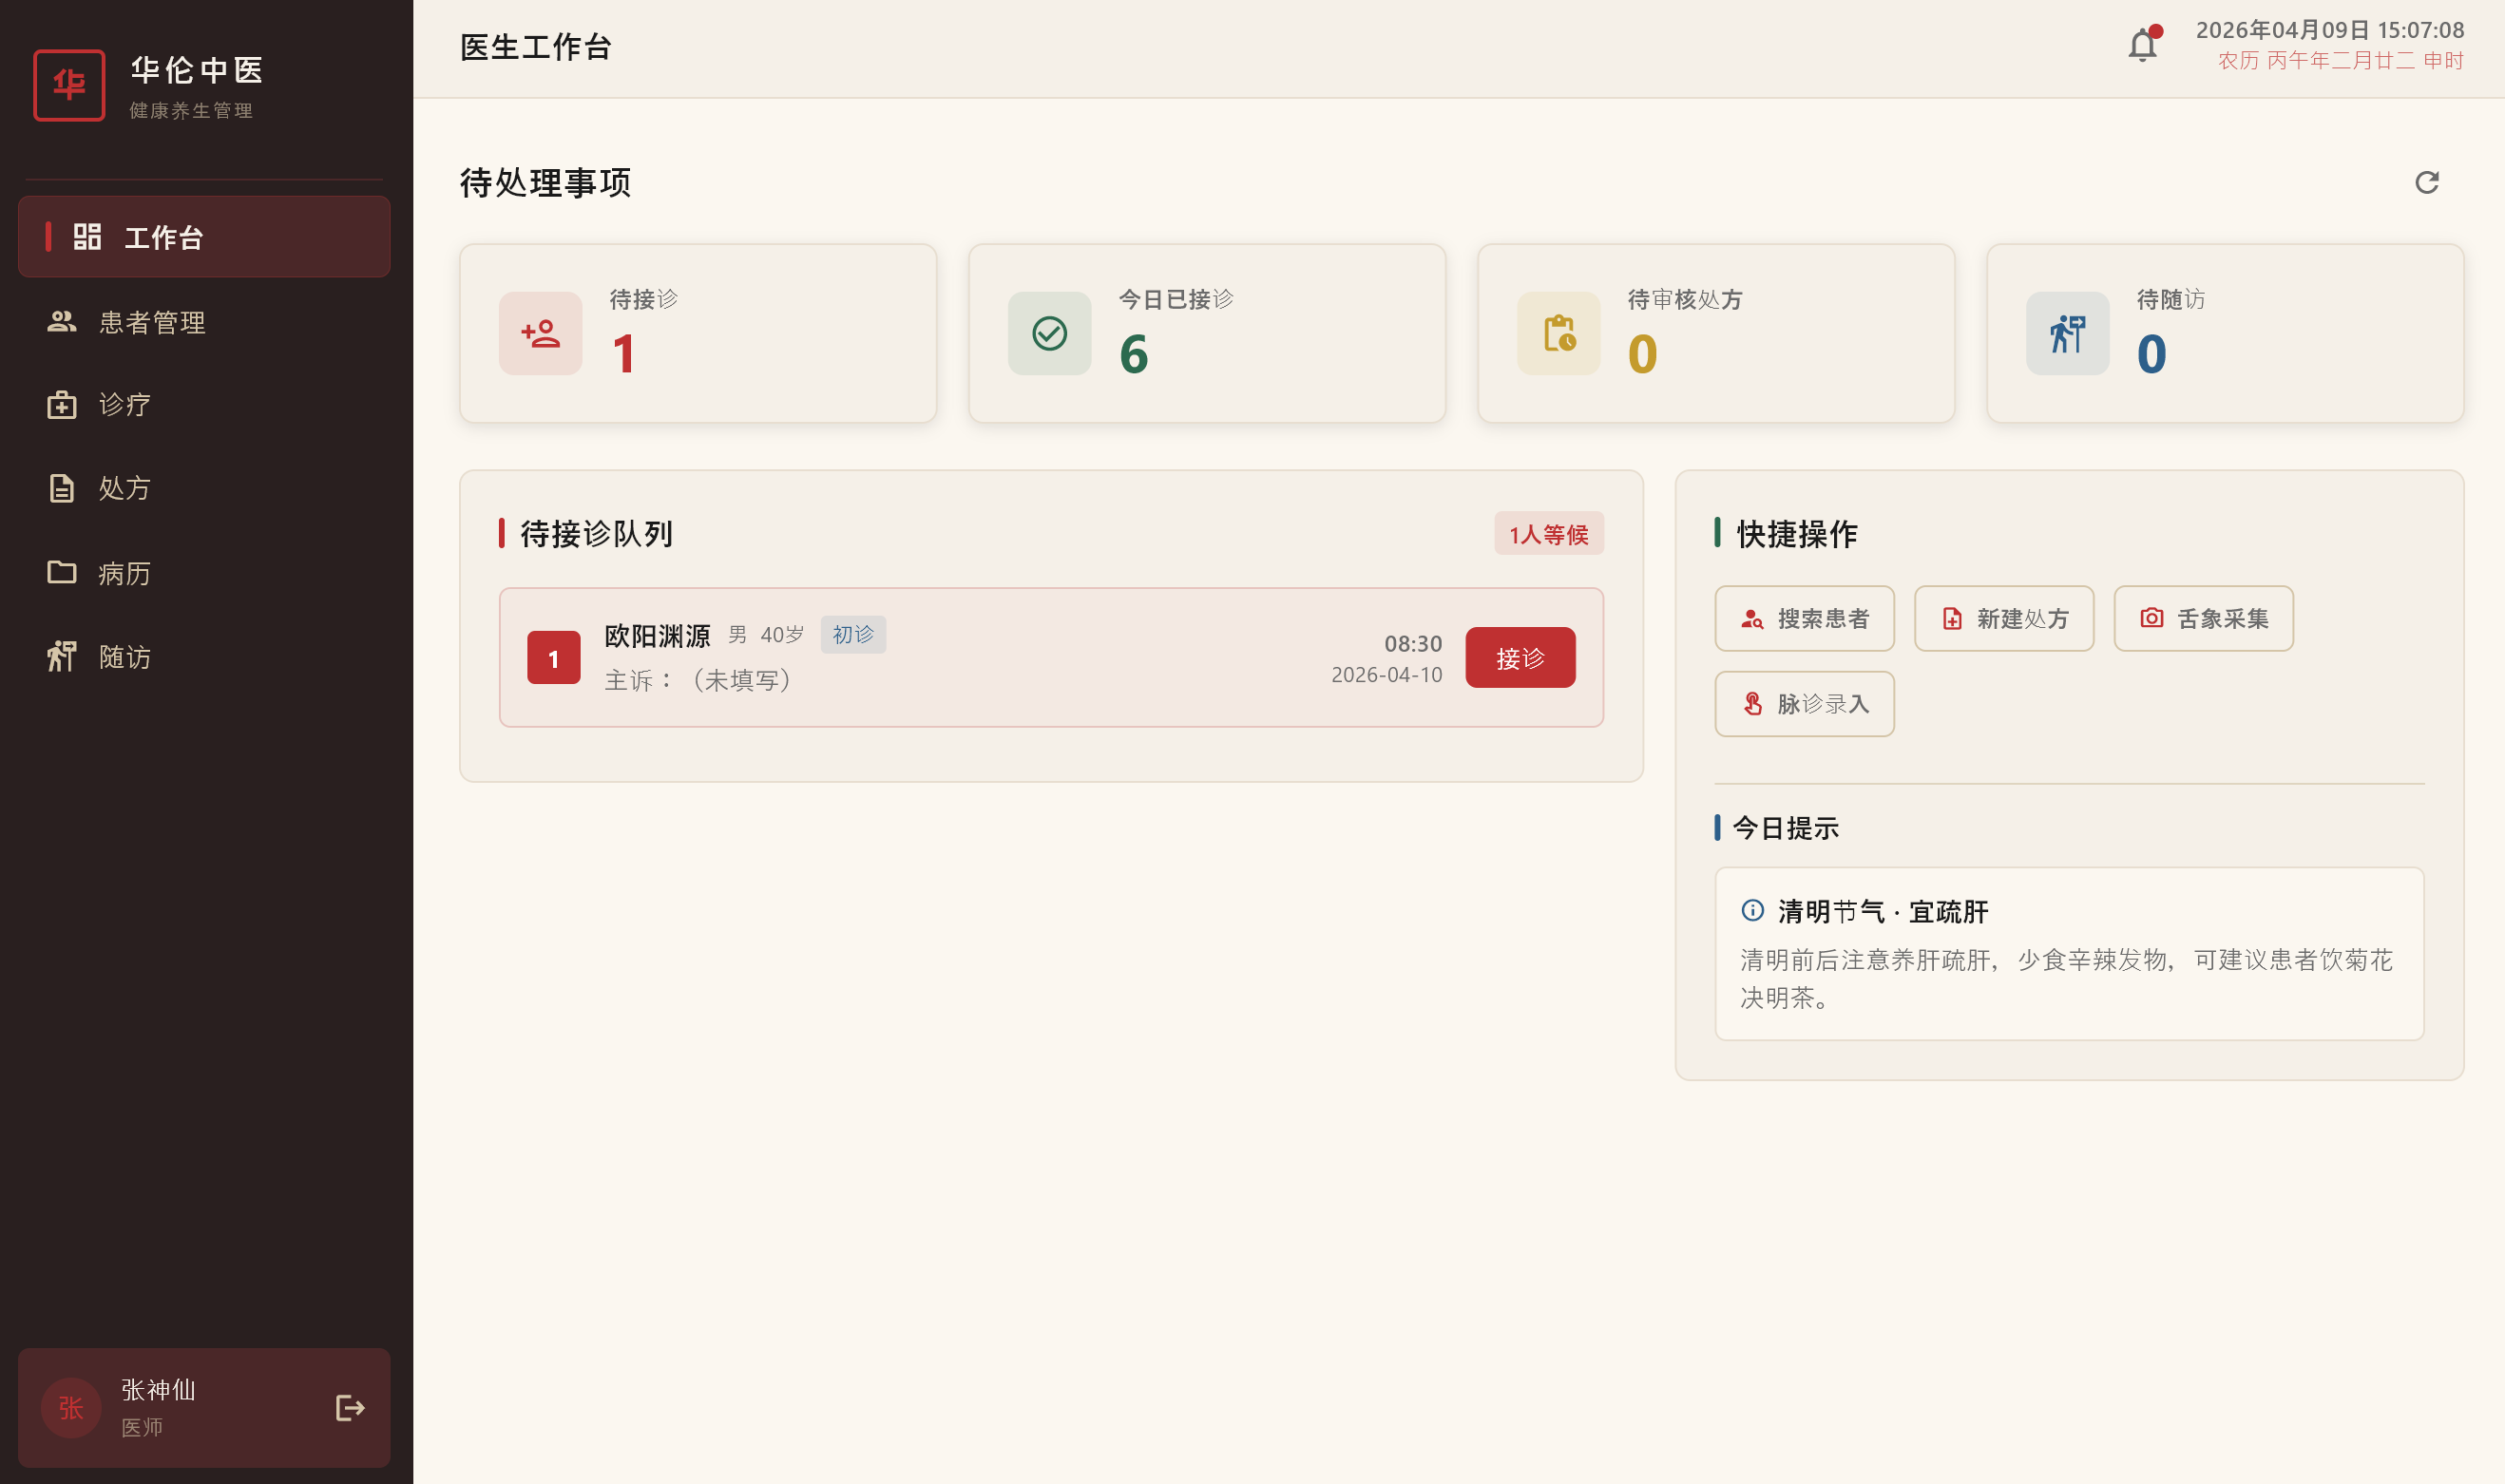Open the 随访 sidebar item
Image resolution: width=2505 pixels, height=1484 pixels.
click(x=124, y=657)
